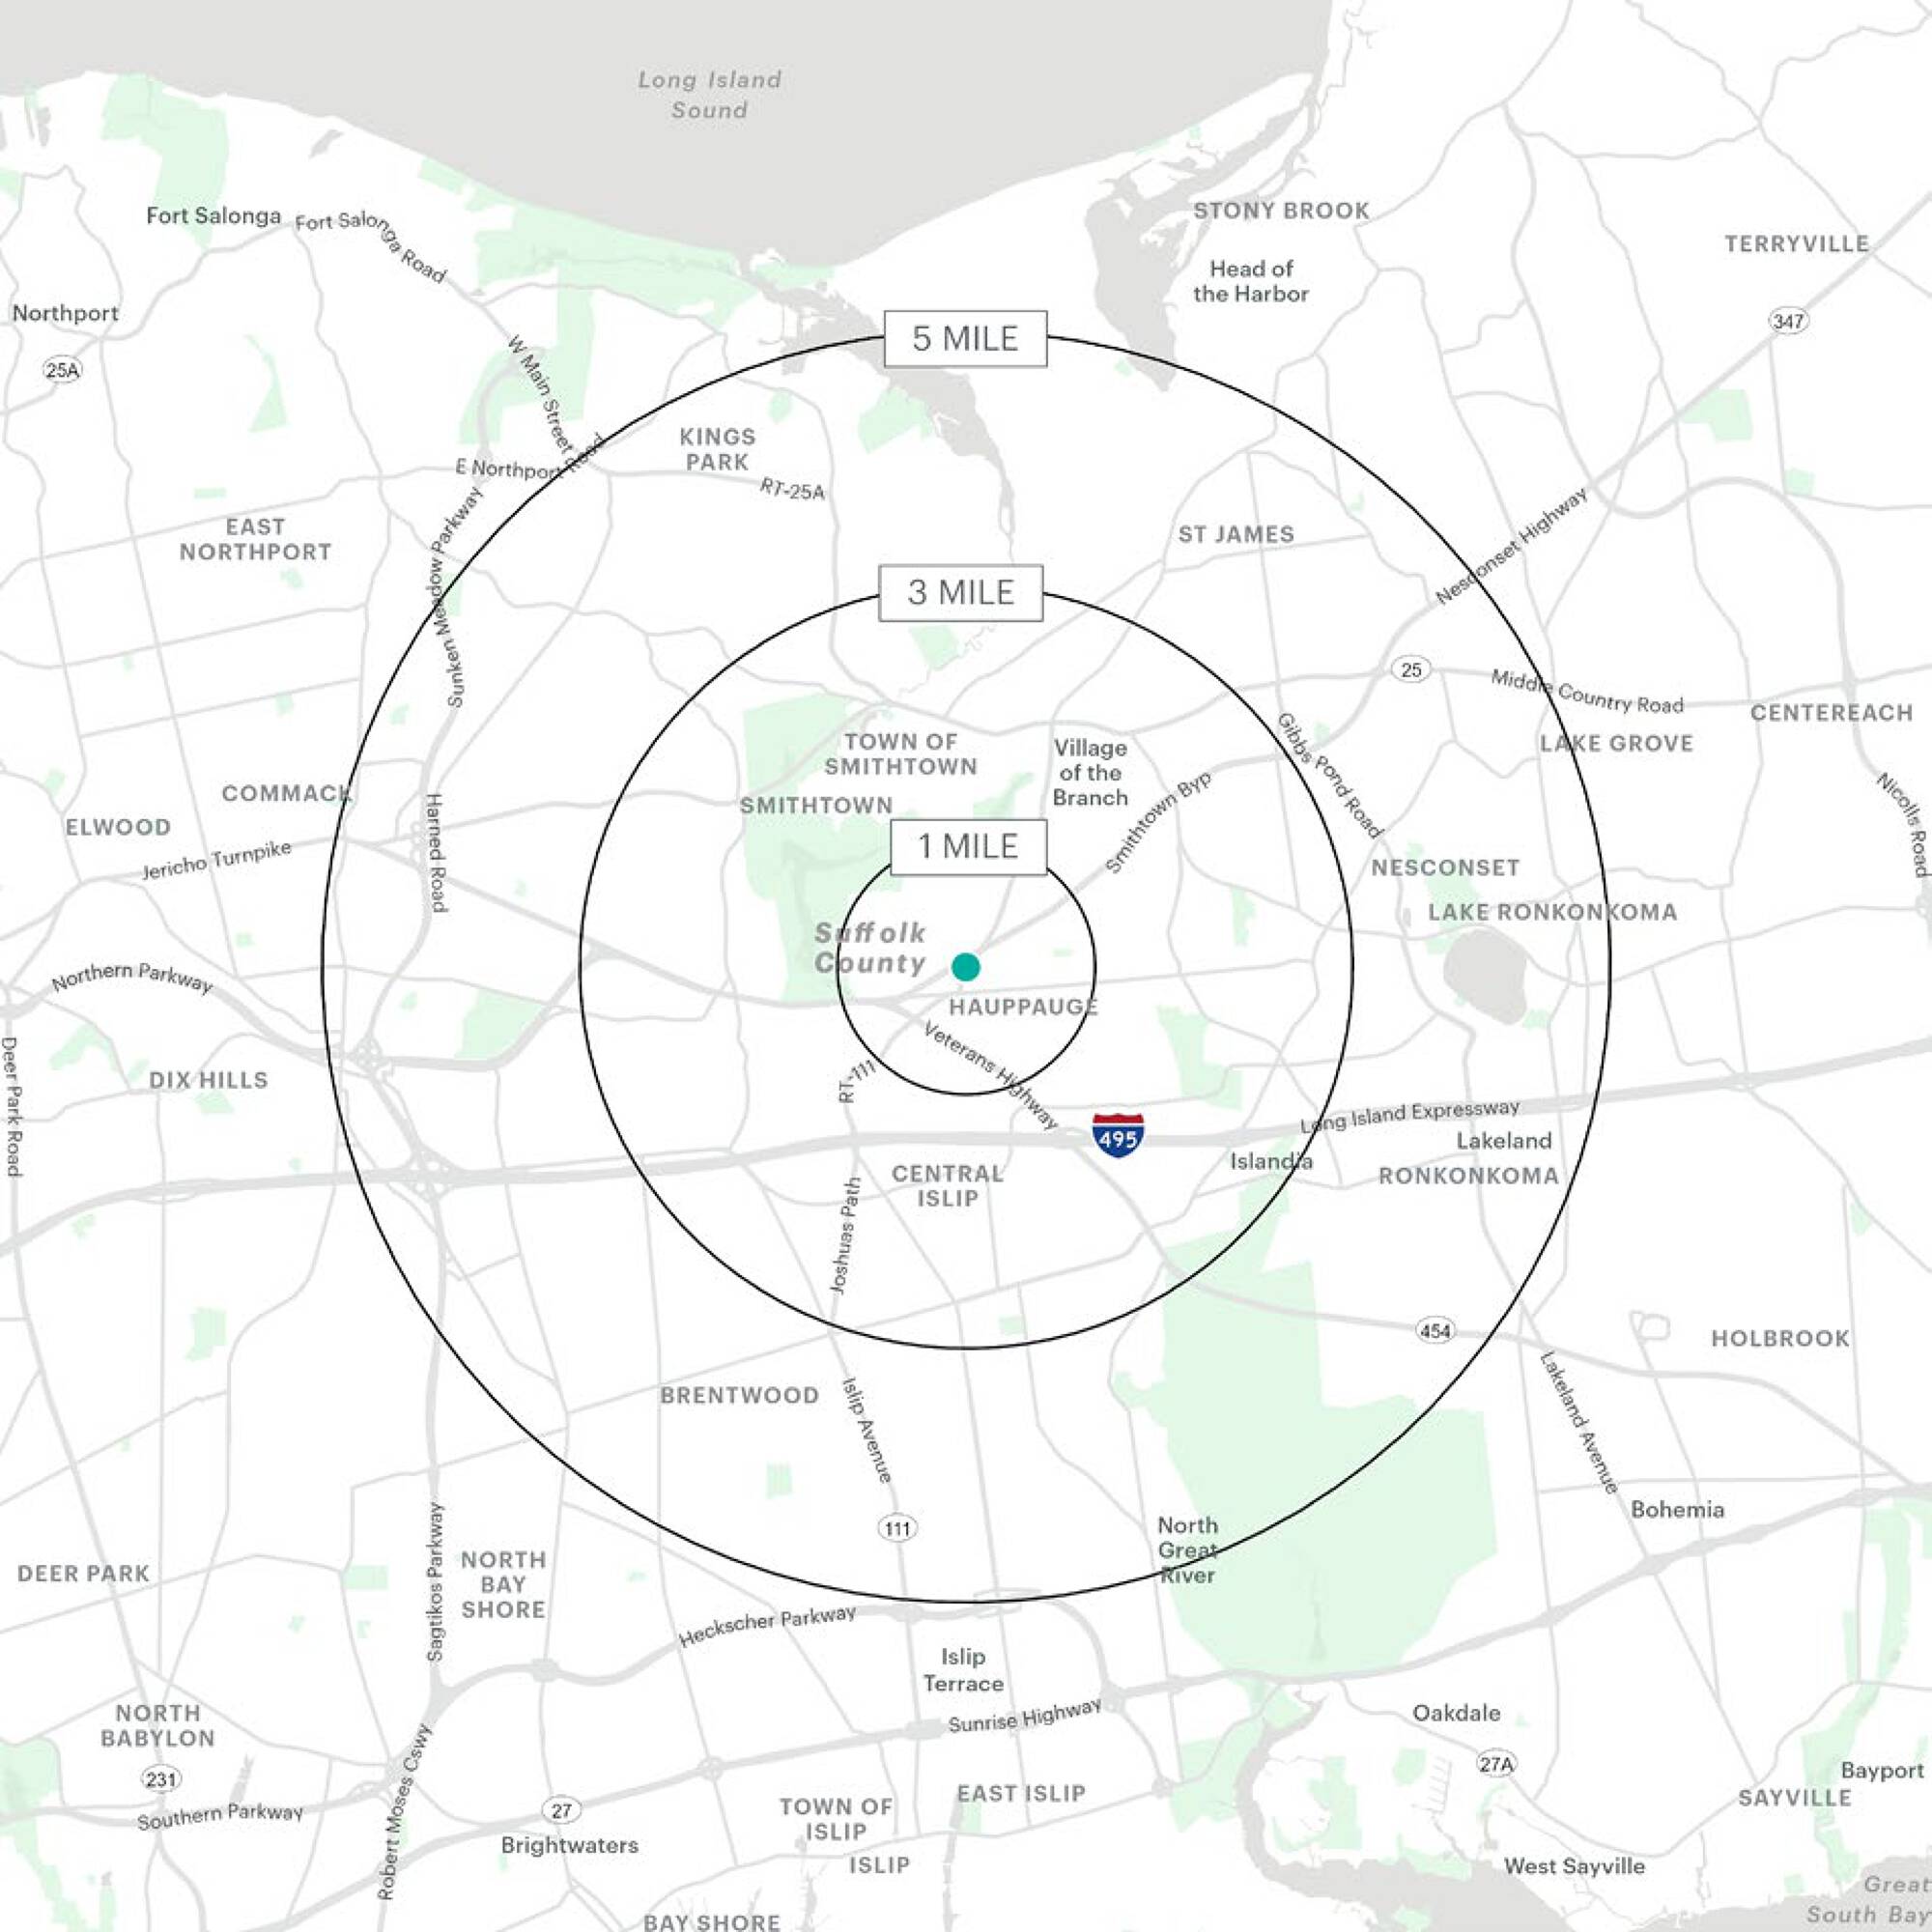1932x1932 pixels.
Task: Click the Route 27 shield marker
Action: [561, 1810]
